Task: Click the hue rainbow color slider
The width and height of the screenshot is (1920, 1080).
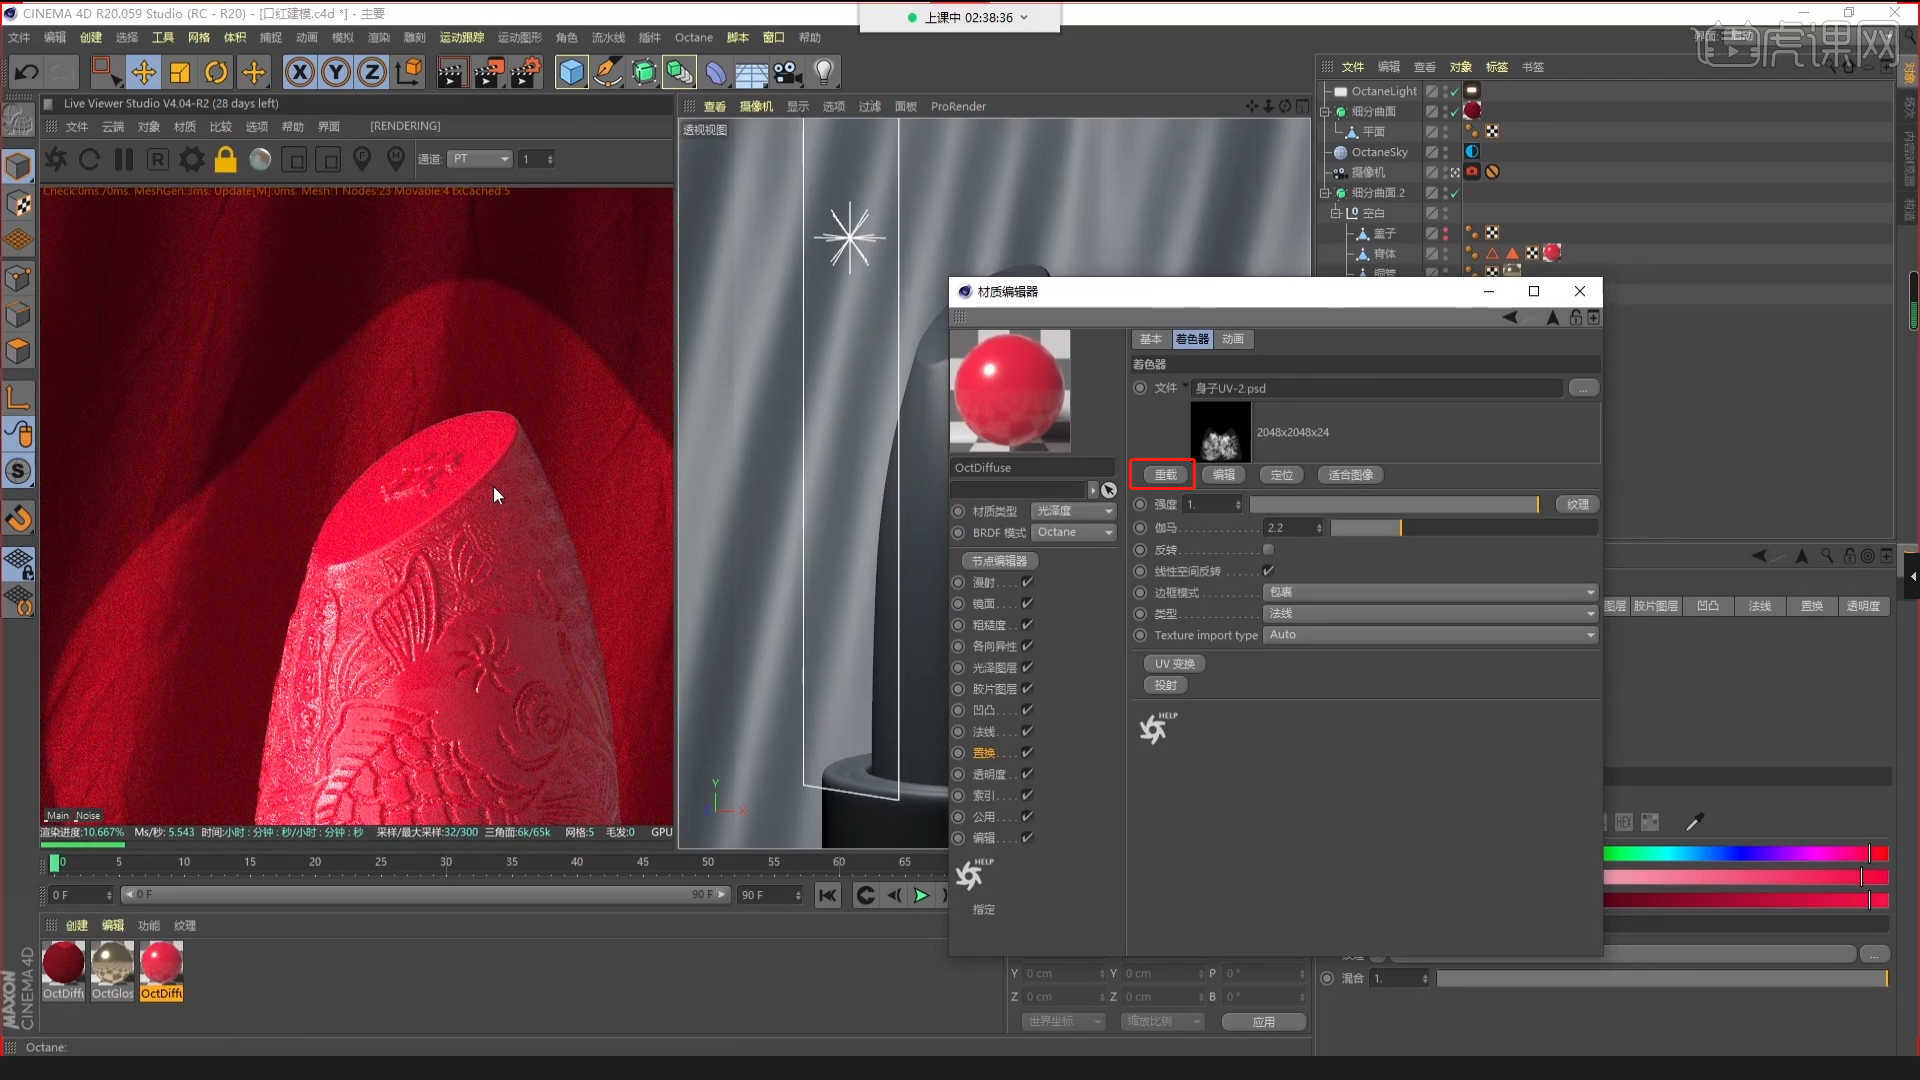Action: pos(1745,853)
